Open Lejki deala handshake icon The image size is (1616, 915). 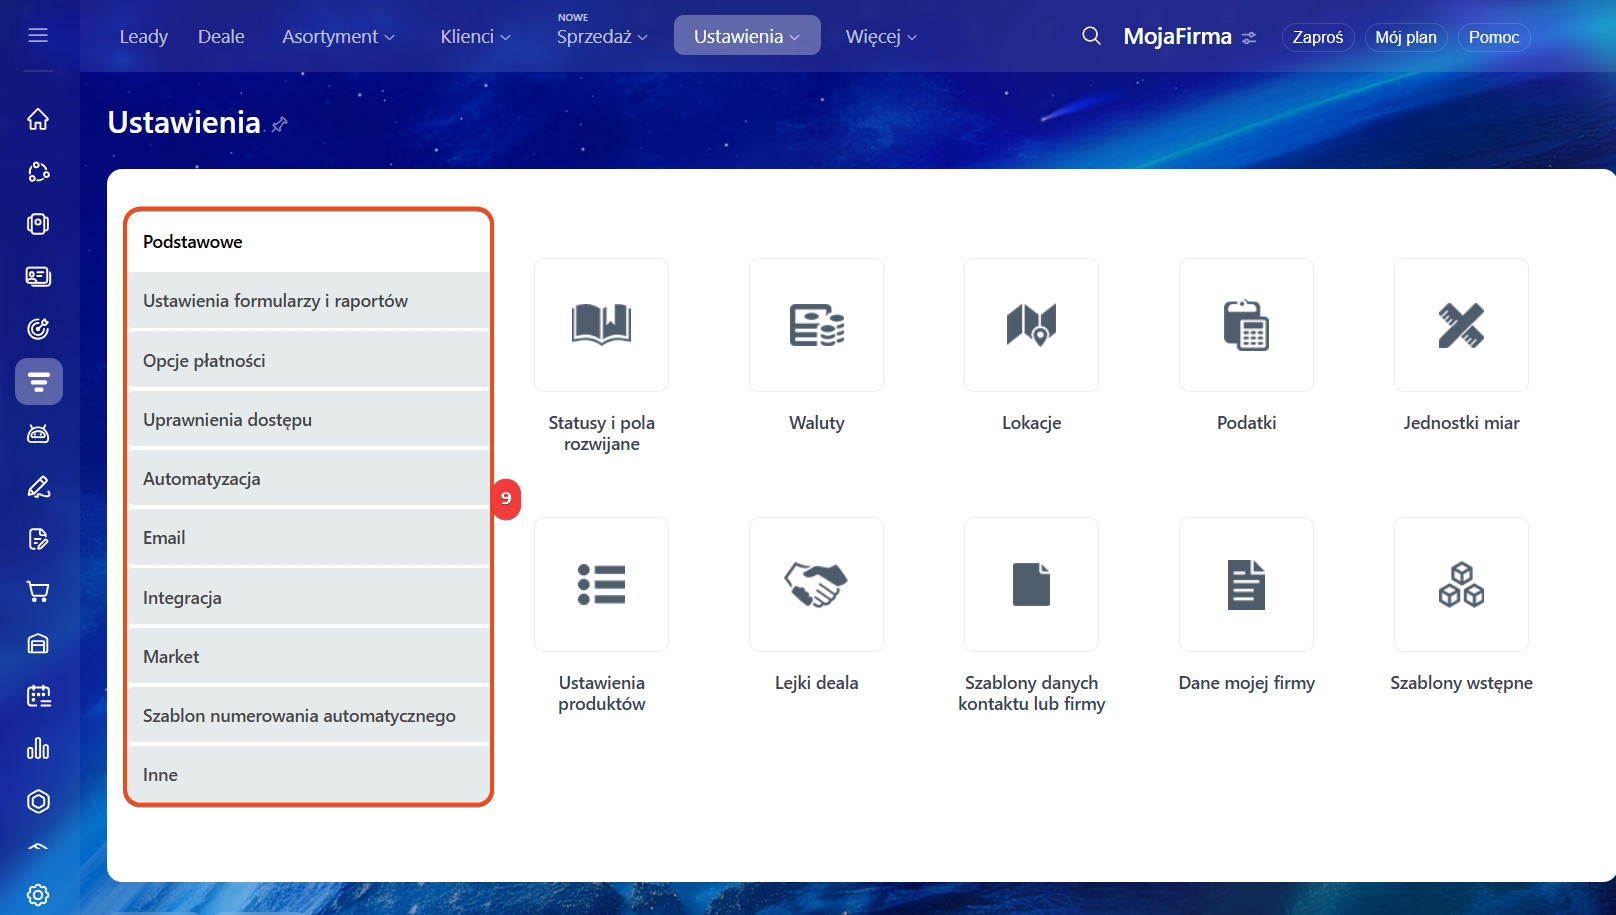pyautogui.click(x=816, y=584)
